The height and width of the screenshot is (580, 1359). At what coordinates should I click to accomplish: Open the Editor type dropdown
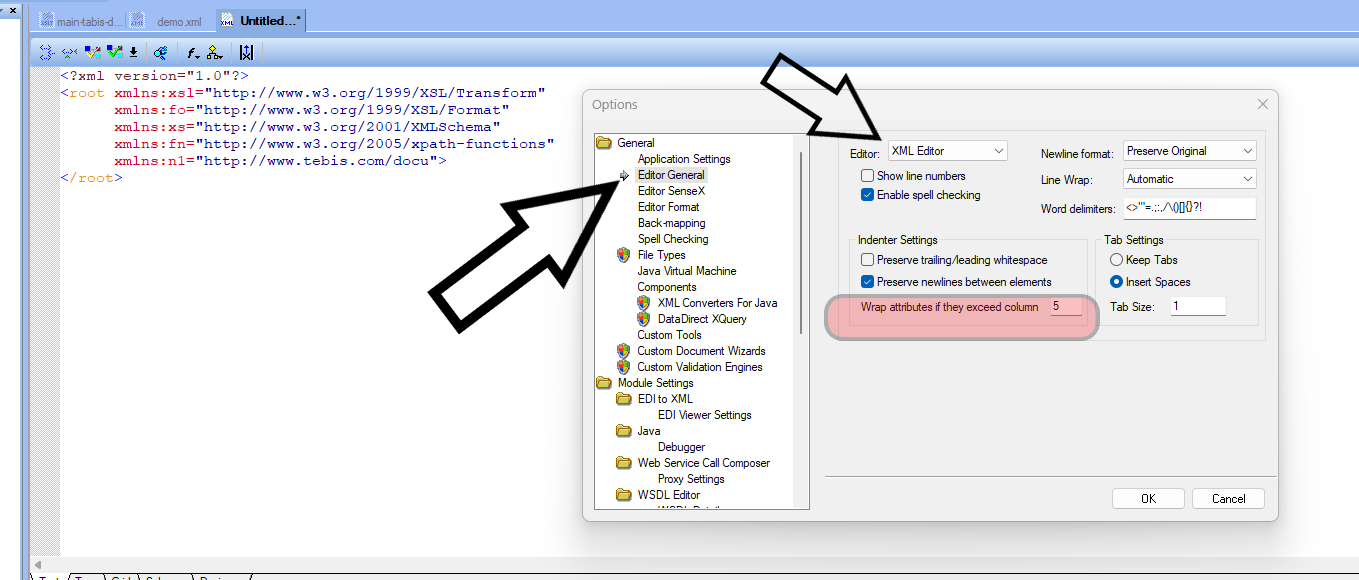point(947,151)
